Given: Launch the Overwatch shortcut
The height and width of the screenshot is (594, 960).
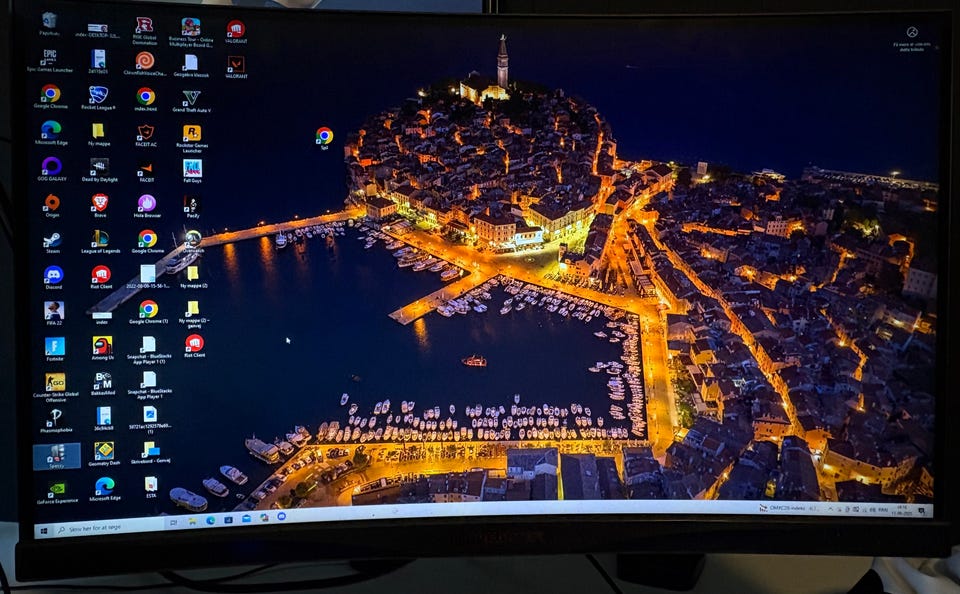Looking at the screenshot, I should click(x=193, y=240).
